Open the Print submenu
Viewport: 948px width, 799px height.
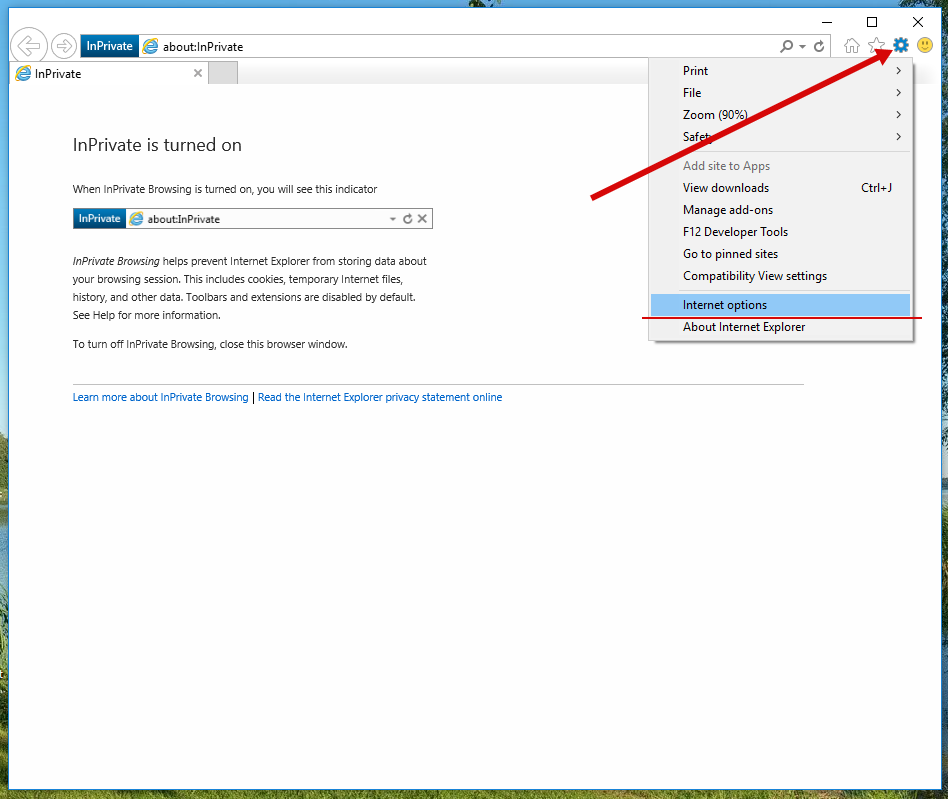click(x=780, y=71)
